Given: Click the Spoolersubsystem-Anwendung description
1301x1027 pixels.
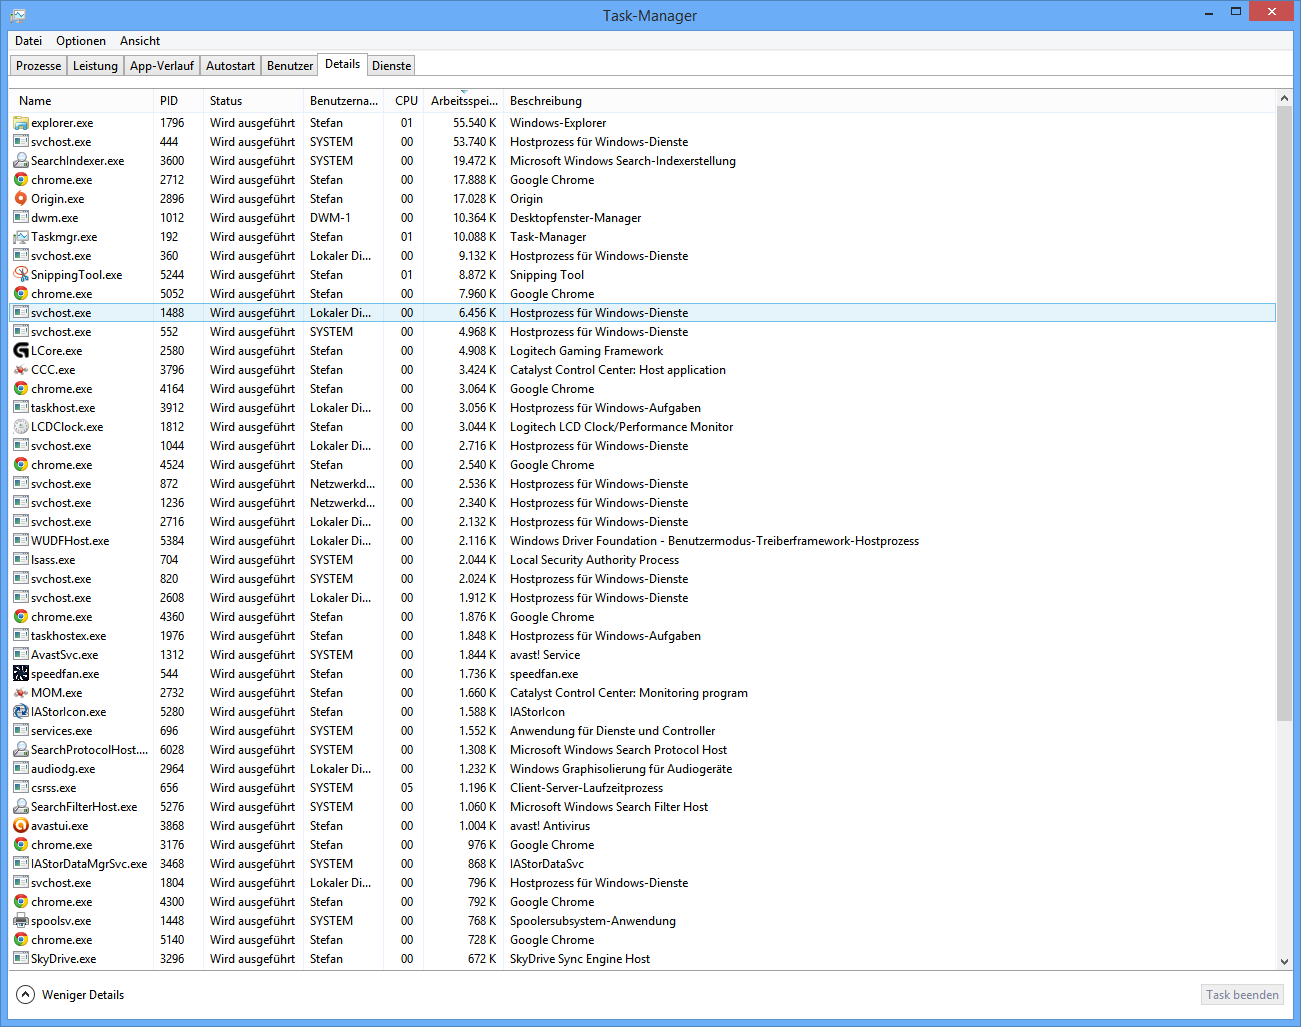Looking at the screenshot, I should pyautogui.click(x=592, y=921).
